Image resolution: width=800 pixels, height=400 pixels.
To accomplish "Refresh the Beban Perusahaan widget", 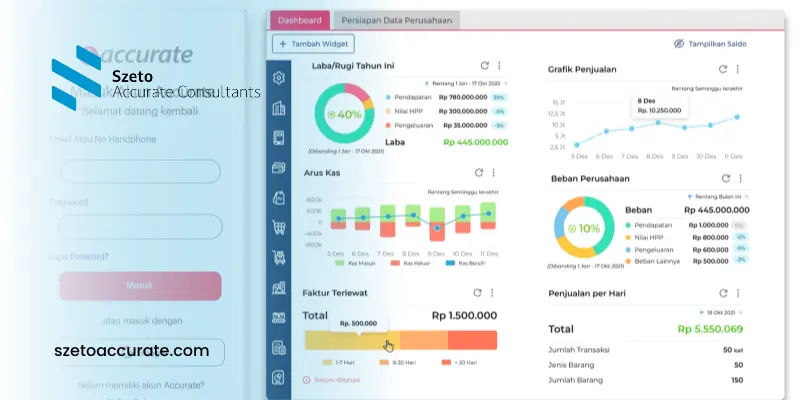I will (726, 178).
